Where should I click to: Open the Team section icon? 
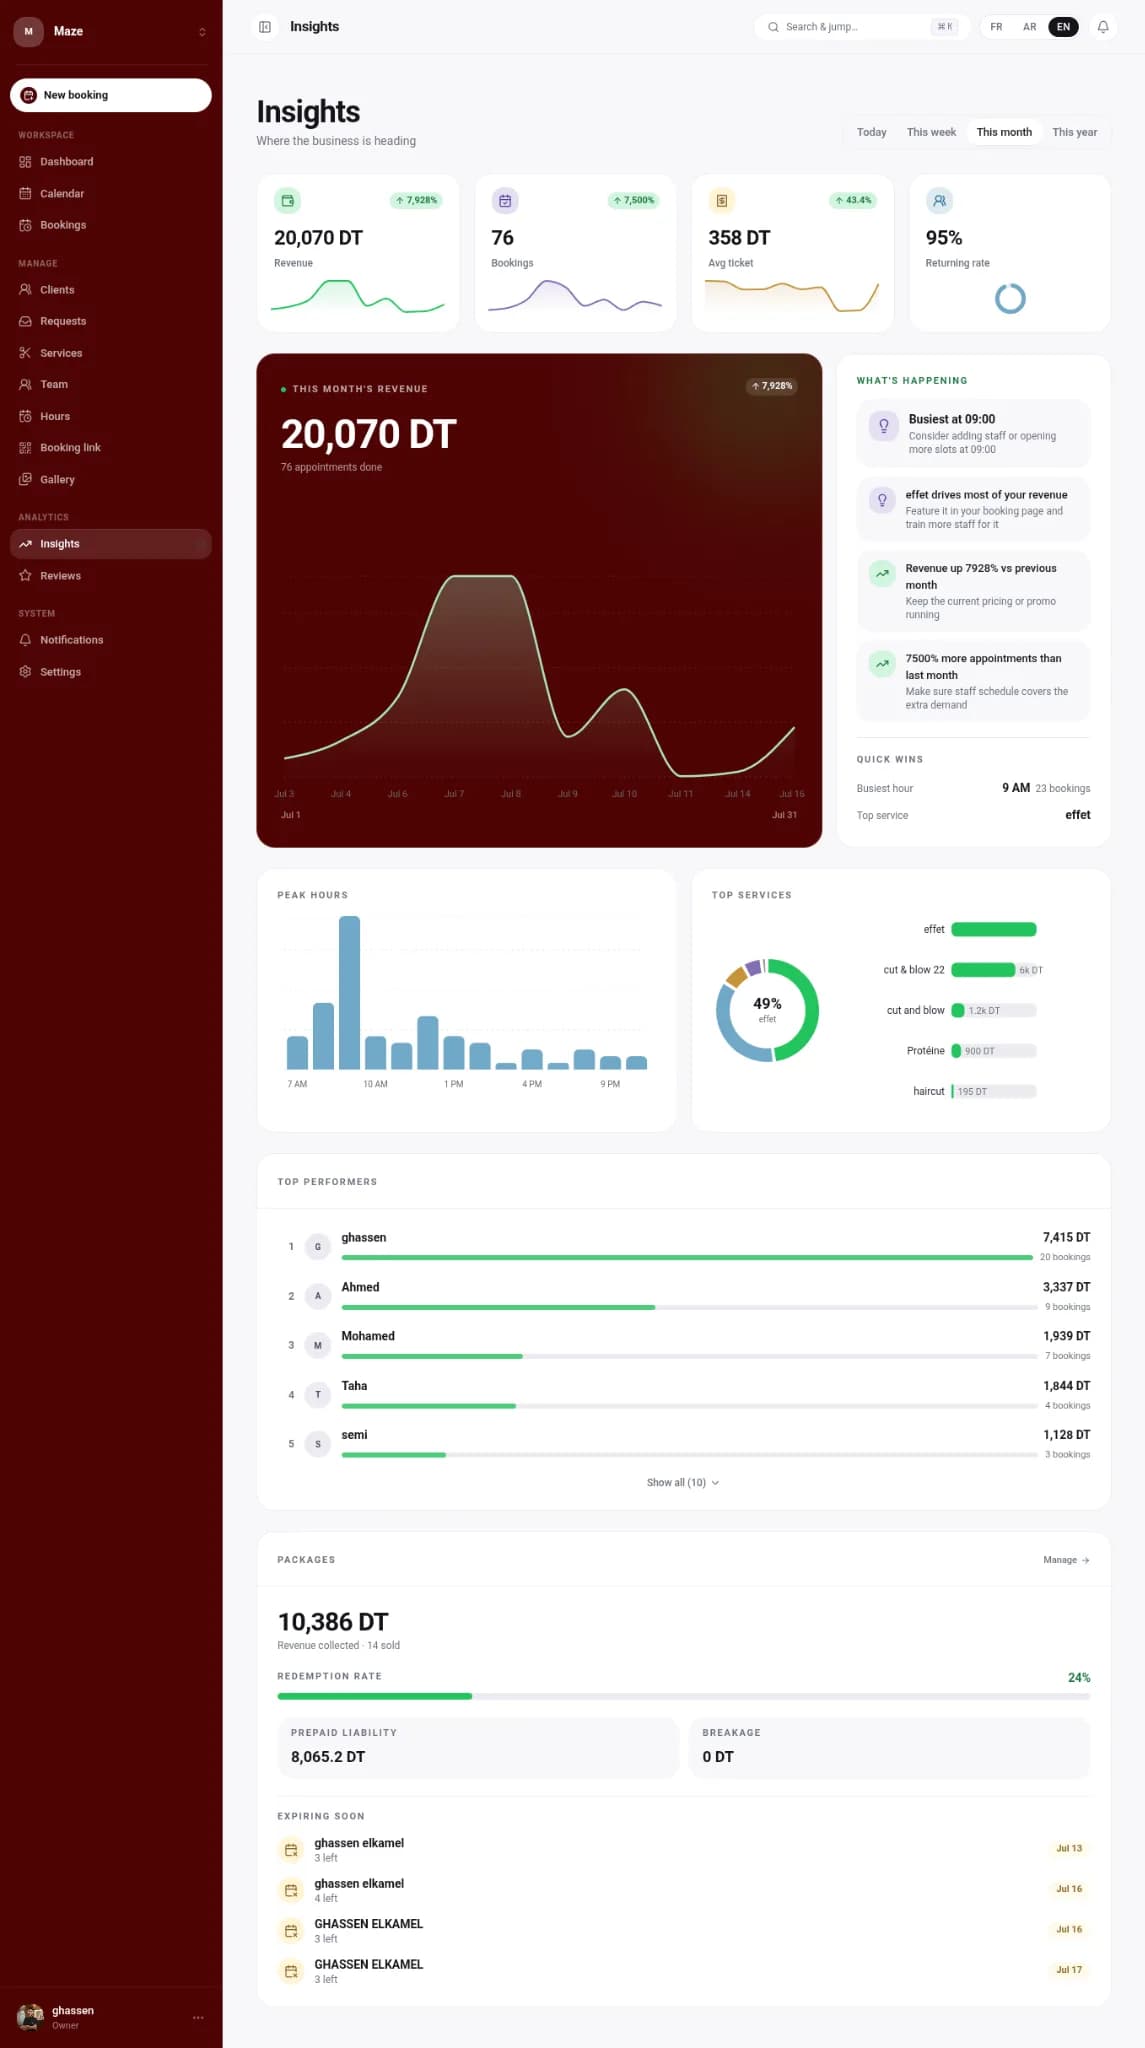pyautogui.click(x=25, y=384)
